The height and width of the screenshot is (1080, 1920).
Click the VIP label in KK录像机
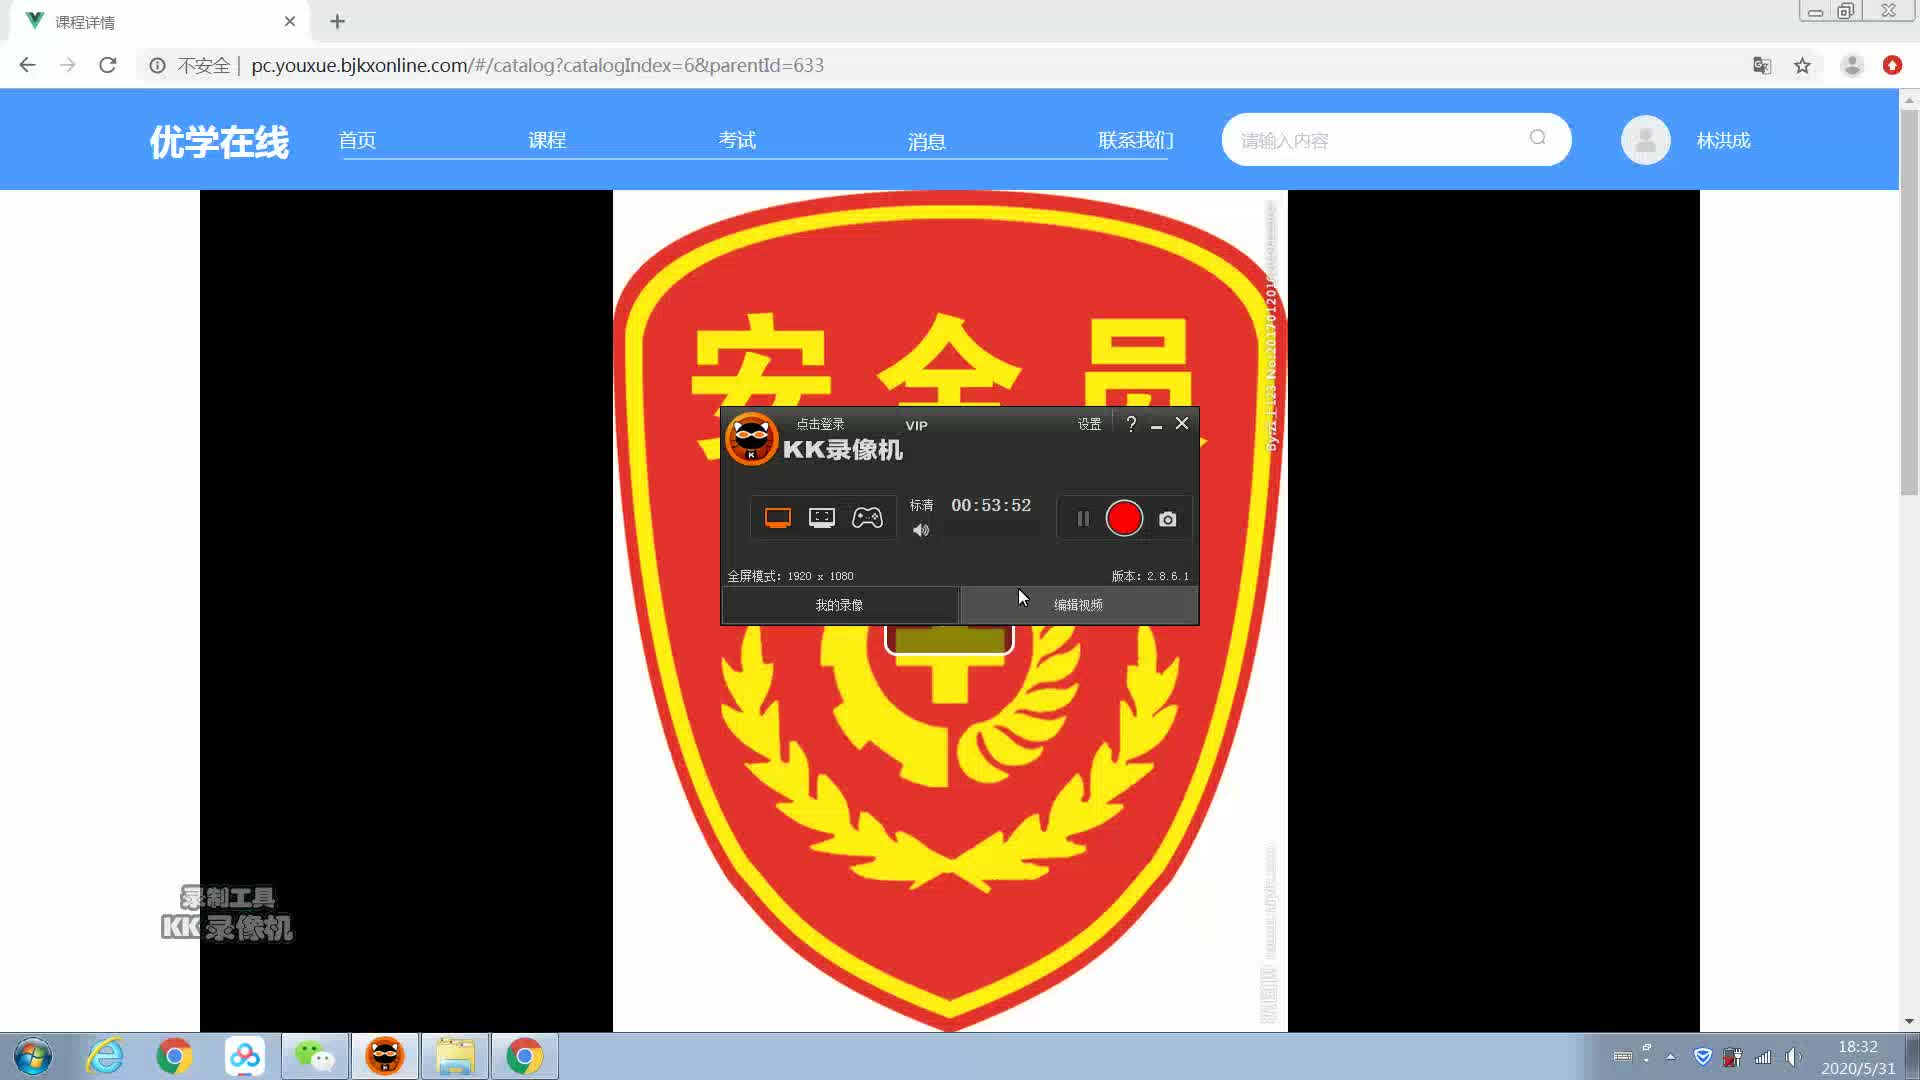(916, 425)
